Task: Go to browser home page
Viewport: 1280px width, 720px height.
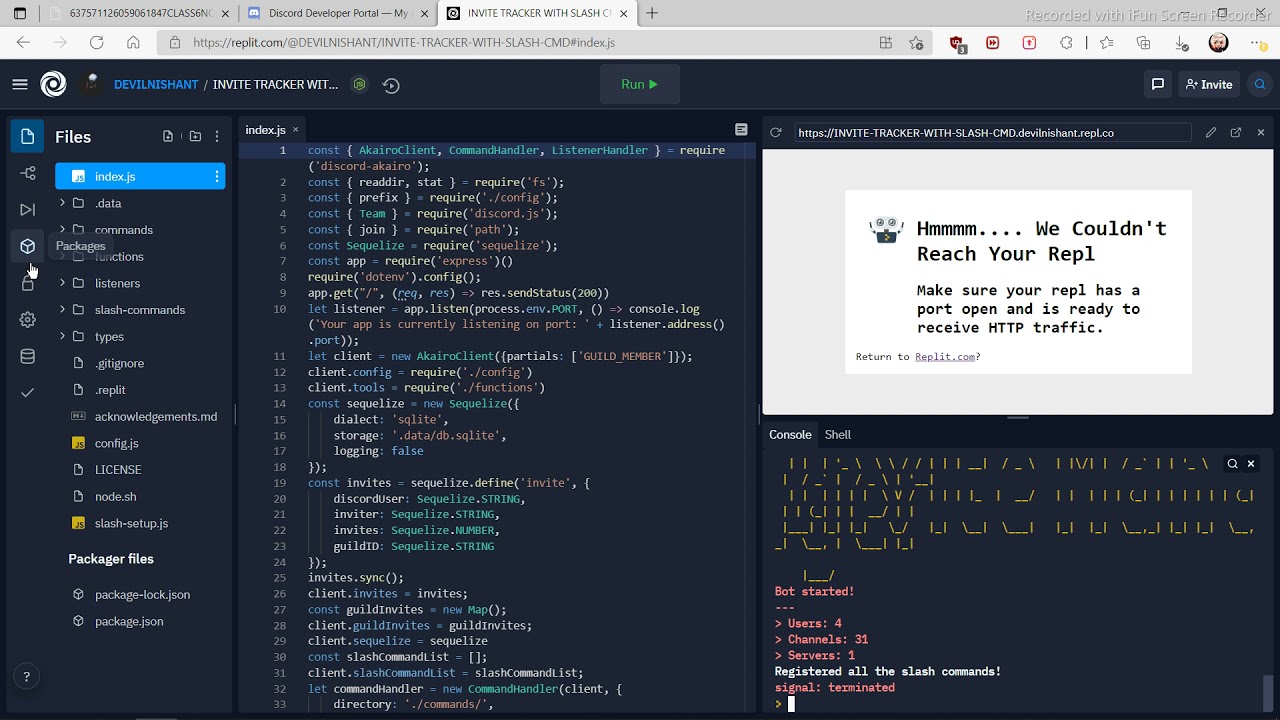Action: [x=133, y=43]
